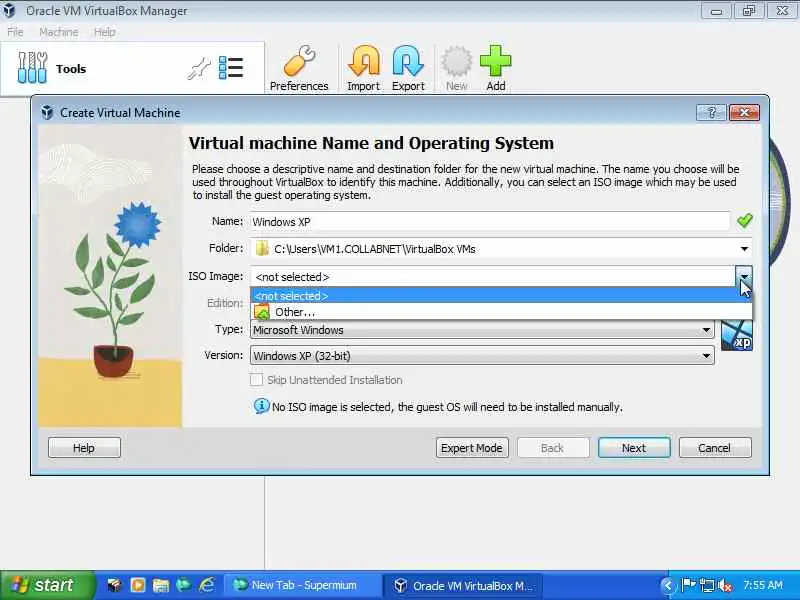Click the Virtual machine Name and Operating System heading
This screenshot has width=800, height=600.
coord(371,143)
